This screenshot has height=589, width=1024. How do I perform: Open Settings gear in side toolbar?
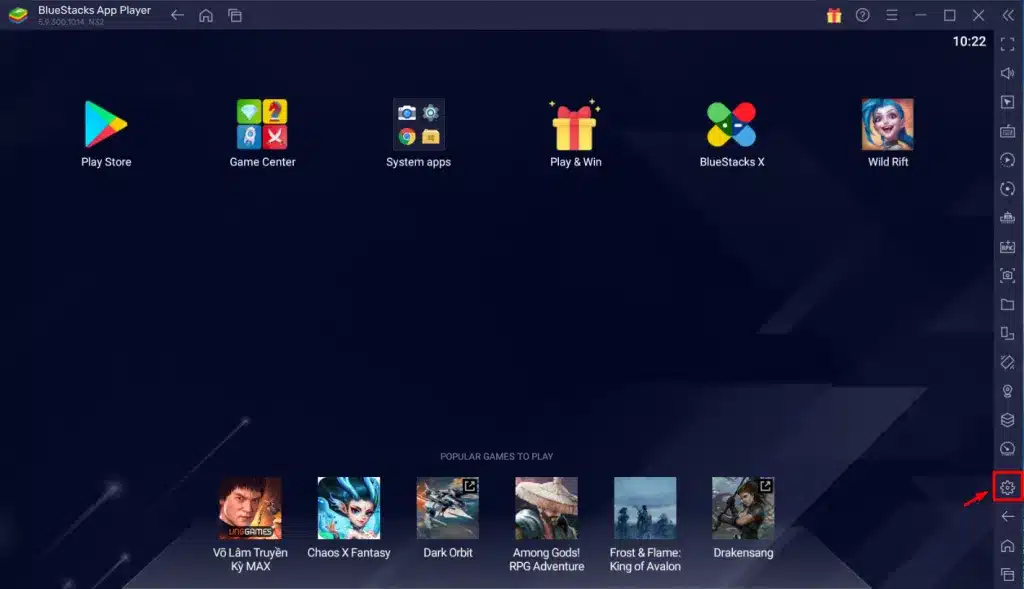tap(1008, 487)
